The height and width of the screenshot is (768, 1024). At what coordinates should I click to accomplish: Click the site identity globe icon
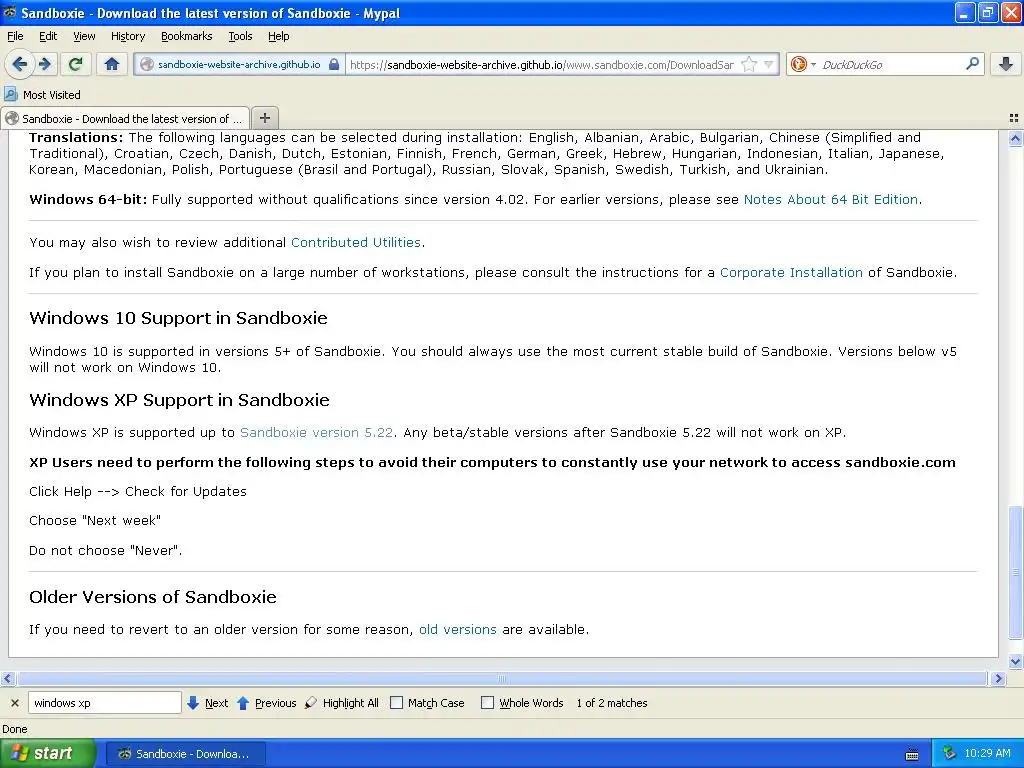pos(147,64)
